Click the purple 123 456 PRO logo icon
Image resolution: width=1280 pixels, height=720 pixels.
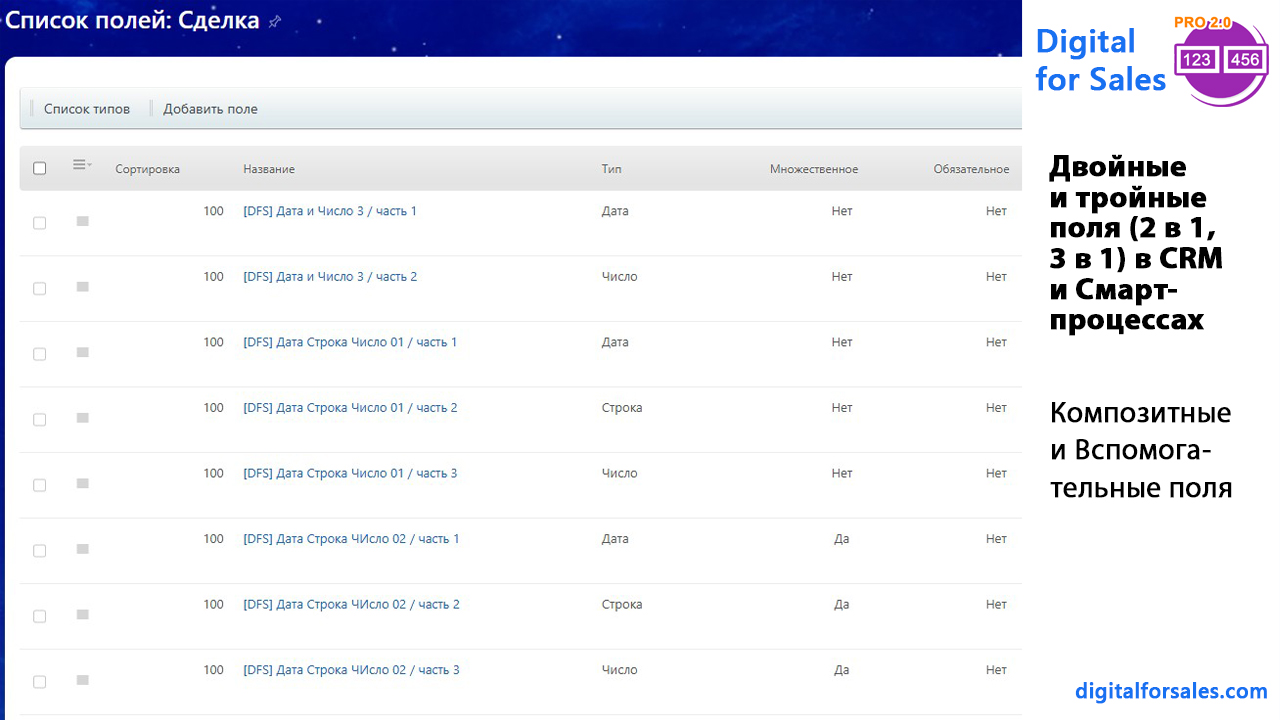pyautogui.click(x=1222, y=60)
